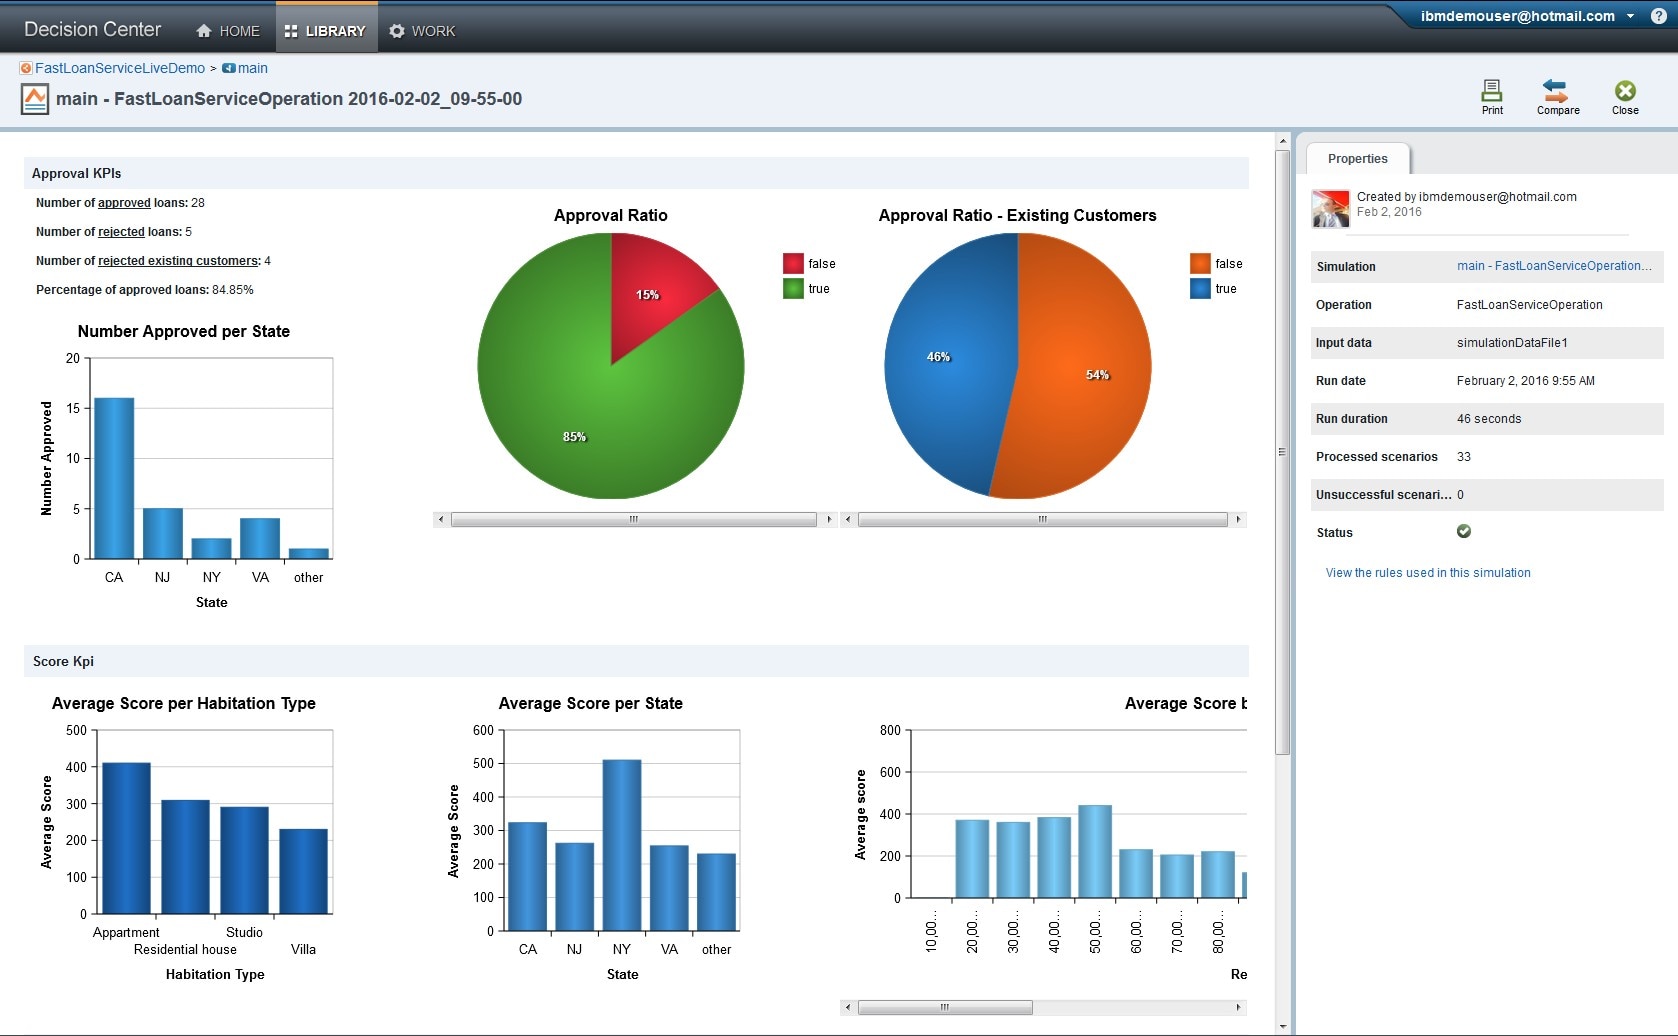Screen dimensions: 1678x1036
Task: Open the FastLoanServiceLiveDemo breadcrumb link
Action: [x=119, y=68]
